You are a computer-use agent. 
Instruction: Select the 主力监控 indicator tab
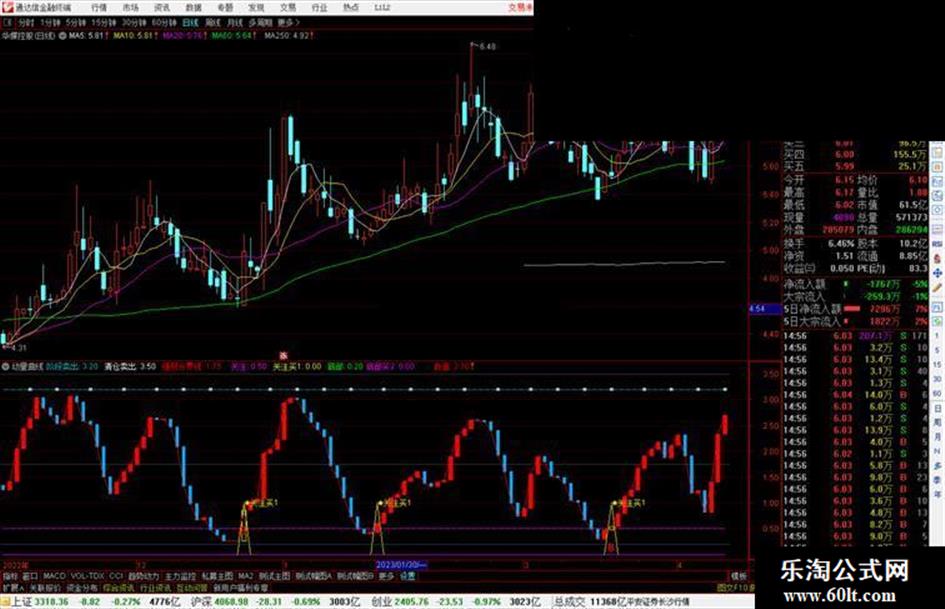tap(180, 576)
